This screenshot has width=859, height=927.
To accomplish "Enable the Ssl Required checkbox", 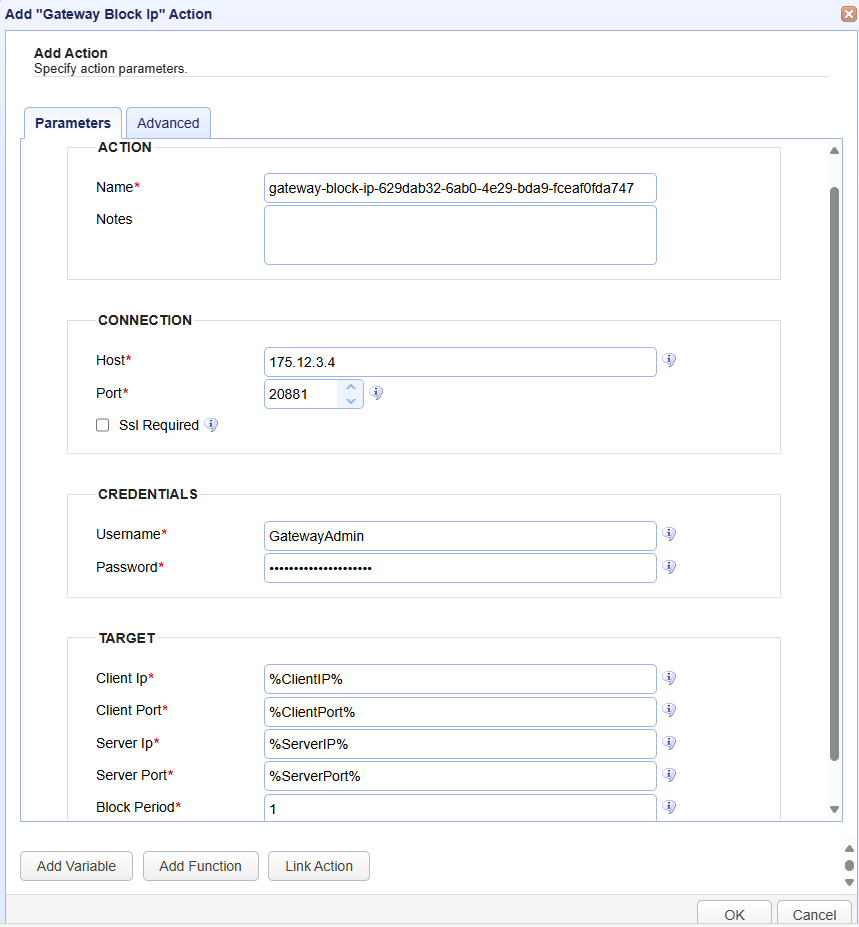I will [x=102, y=425].
